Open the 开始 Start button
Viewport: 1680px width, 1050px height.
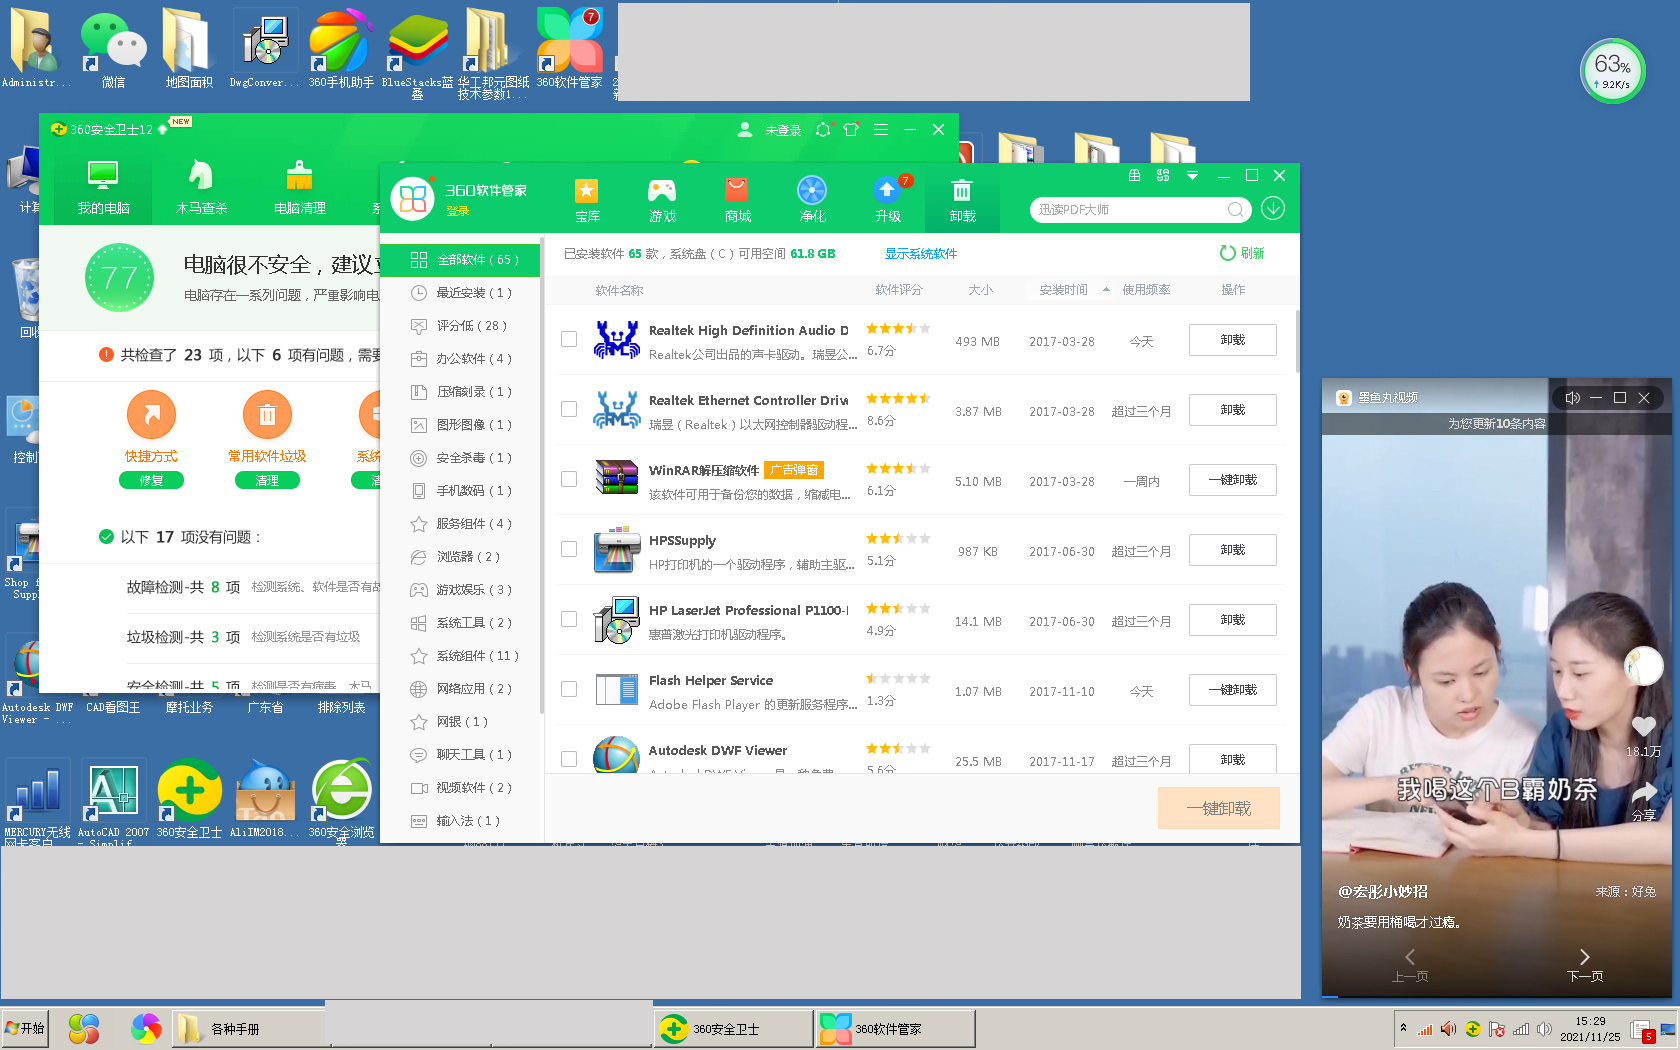click(x=25, y=1028)
